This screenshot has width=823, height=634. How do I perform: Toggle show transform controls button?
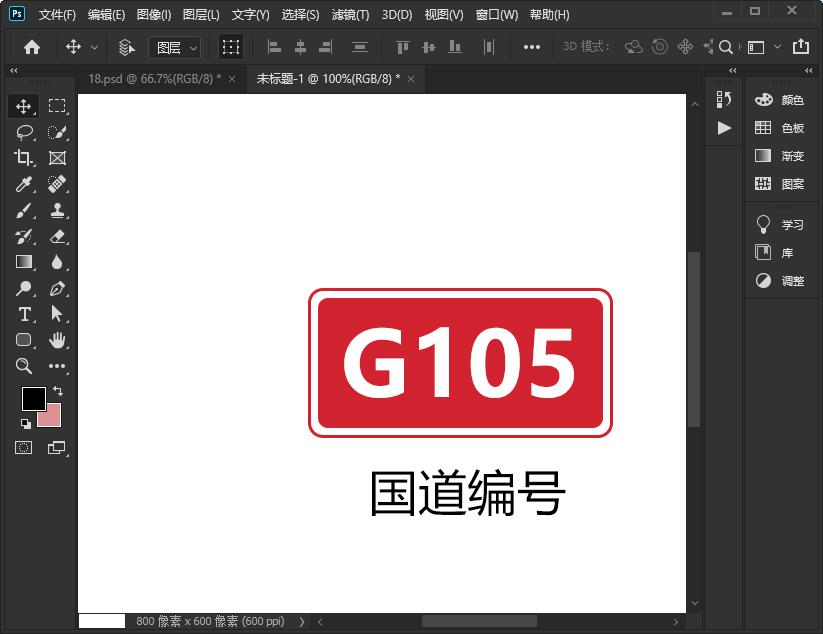(x=231, y=47)
